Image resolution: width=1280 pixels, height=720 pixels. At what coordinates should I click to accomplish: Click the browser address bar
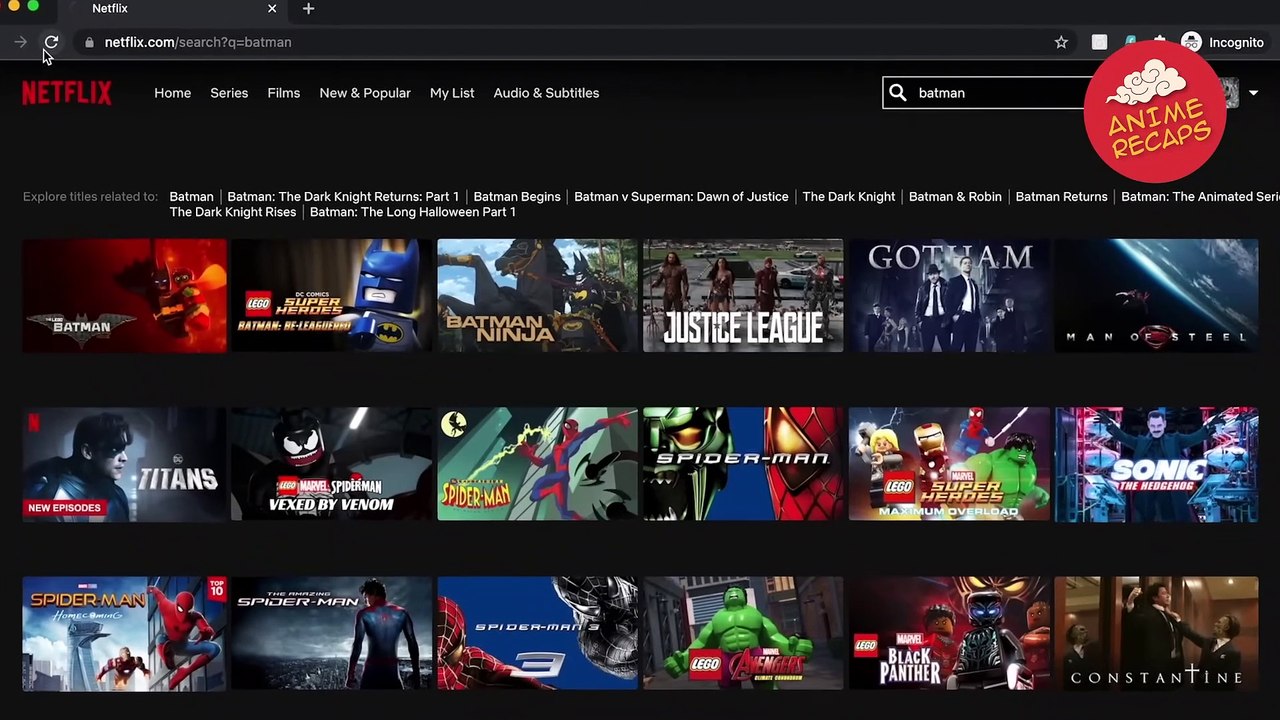(x=560, y=42)
